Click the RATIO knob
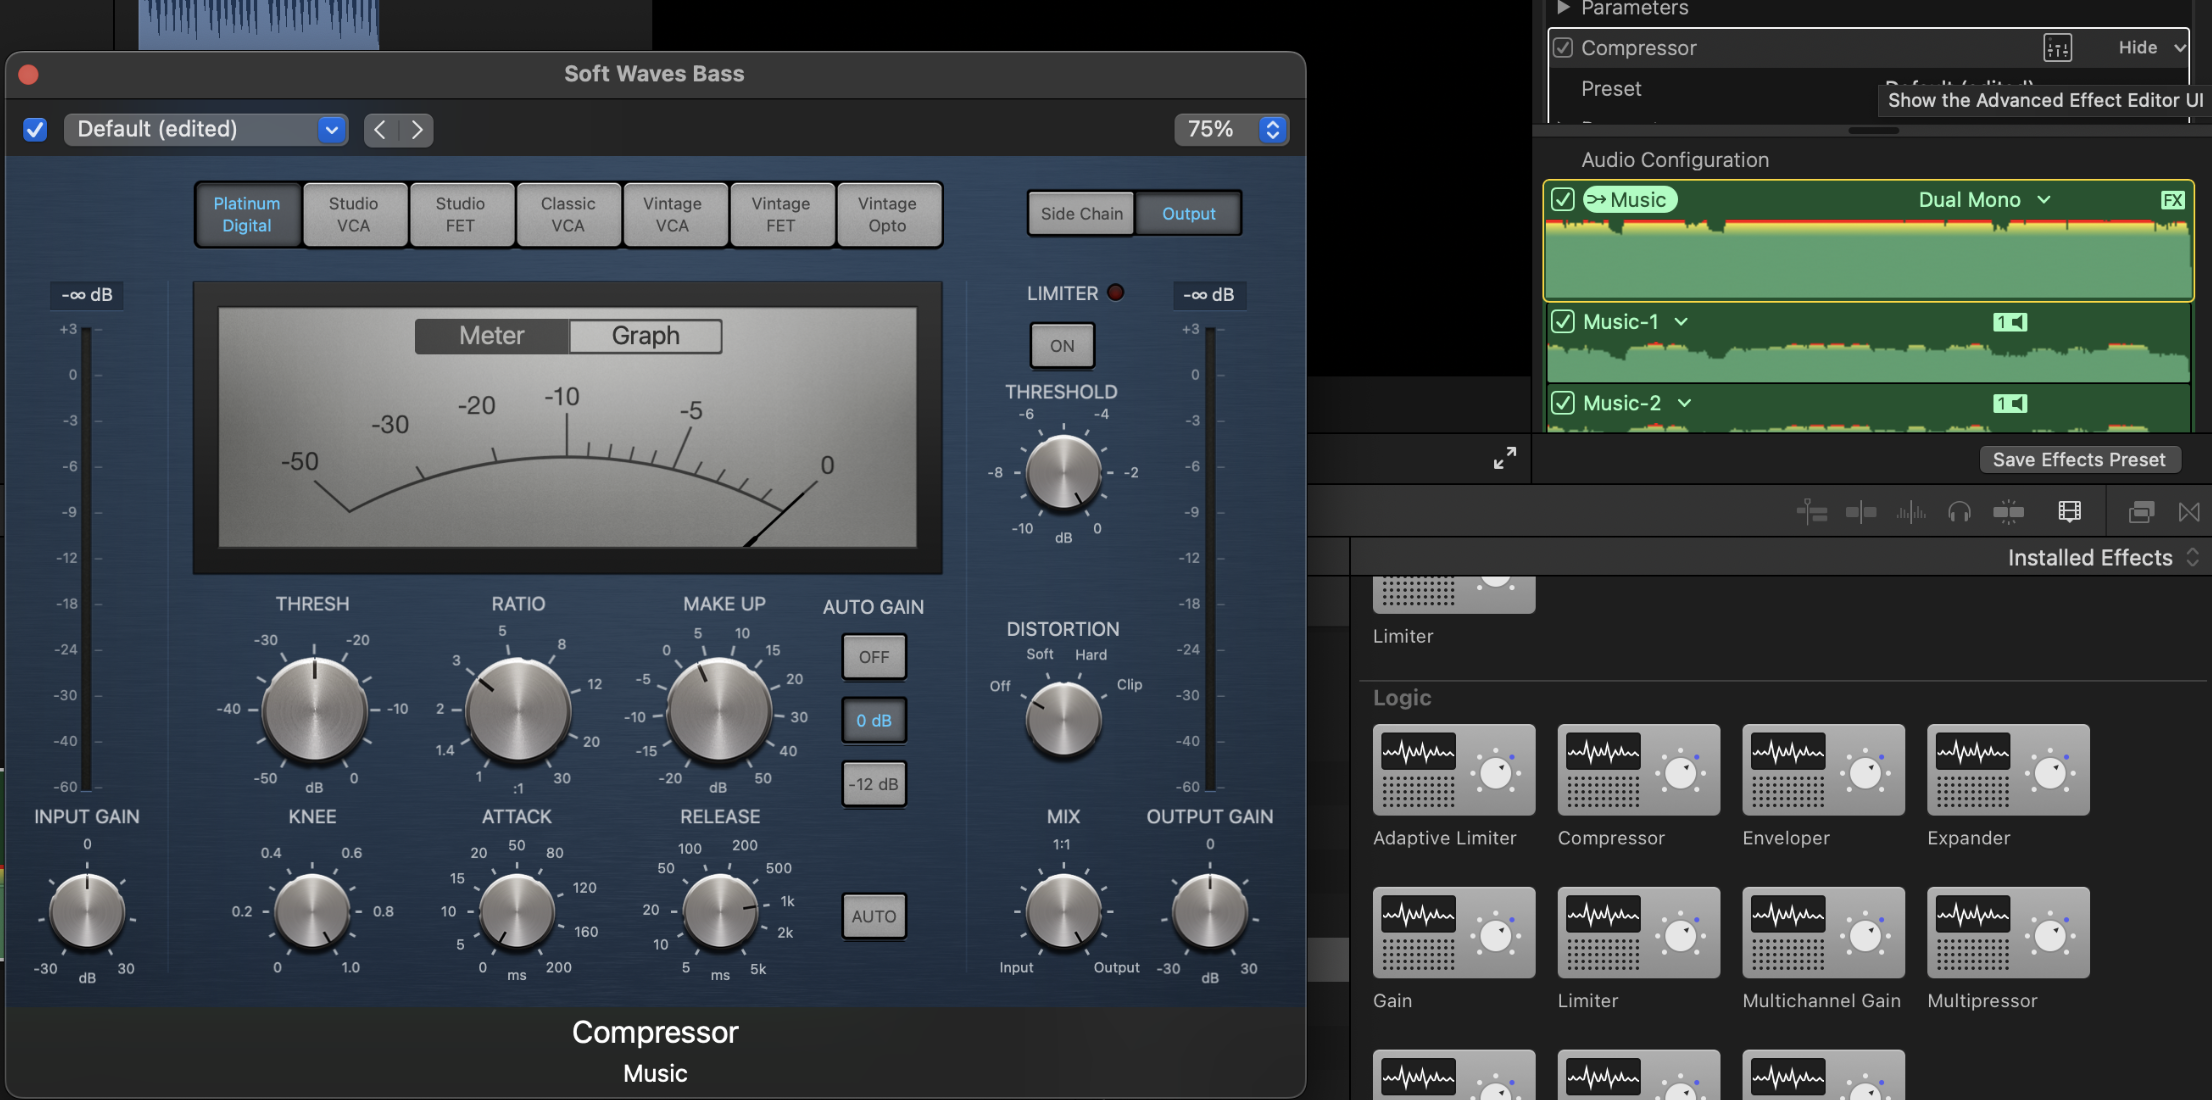2212x1100 pixels. tap(518, 712)
